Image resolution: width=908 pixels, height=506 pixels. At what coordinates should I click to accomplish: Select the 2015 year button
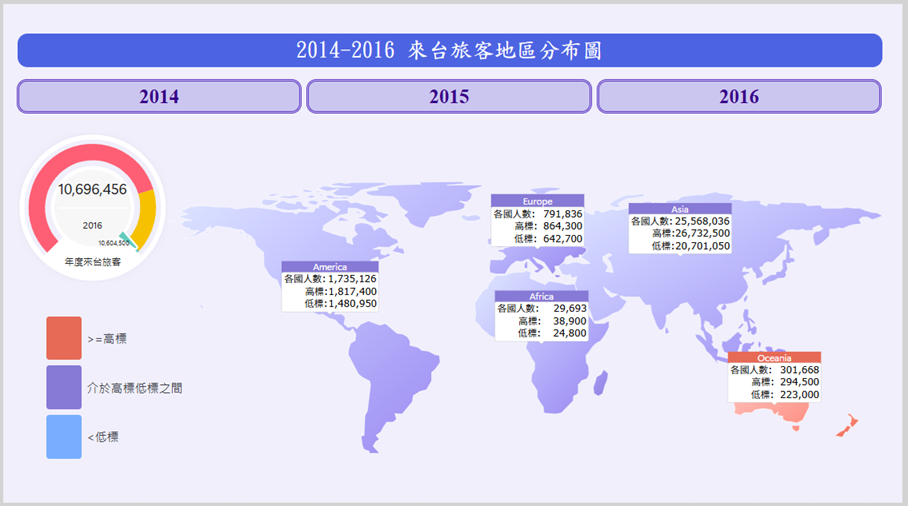449,97
